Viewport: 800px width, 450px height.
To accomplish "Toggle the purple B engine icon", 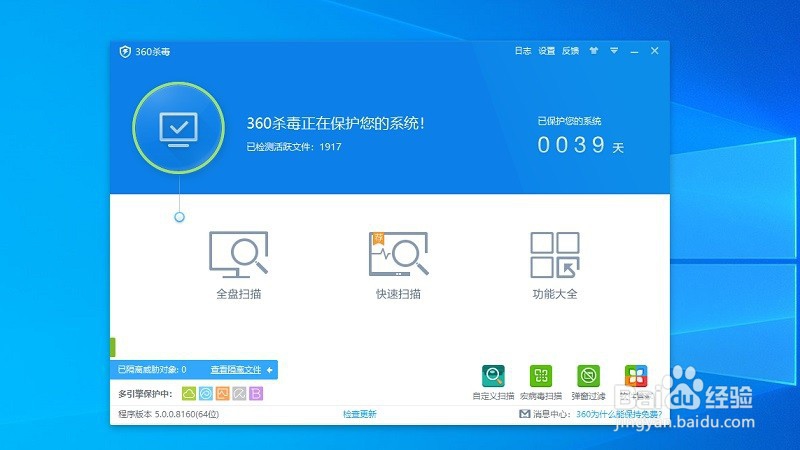I will click(x=256, y=393).
